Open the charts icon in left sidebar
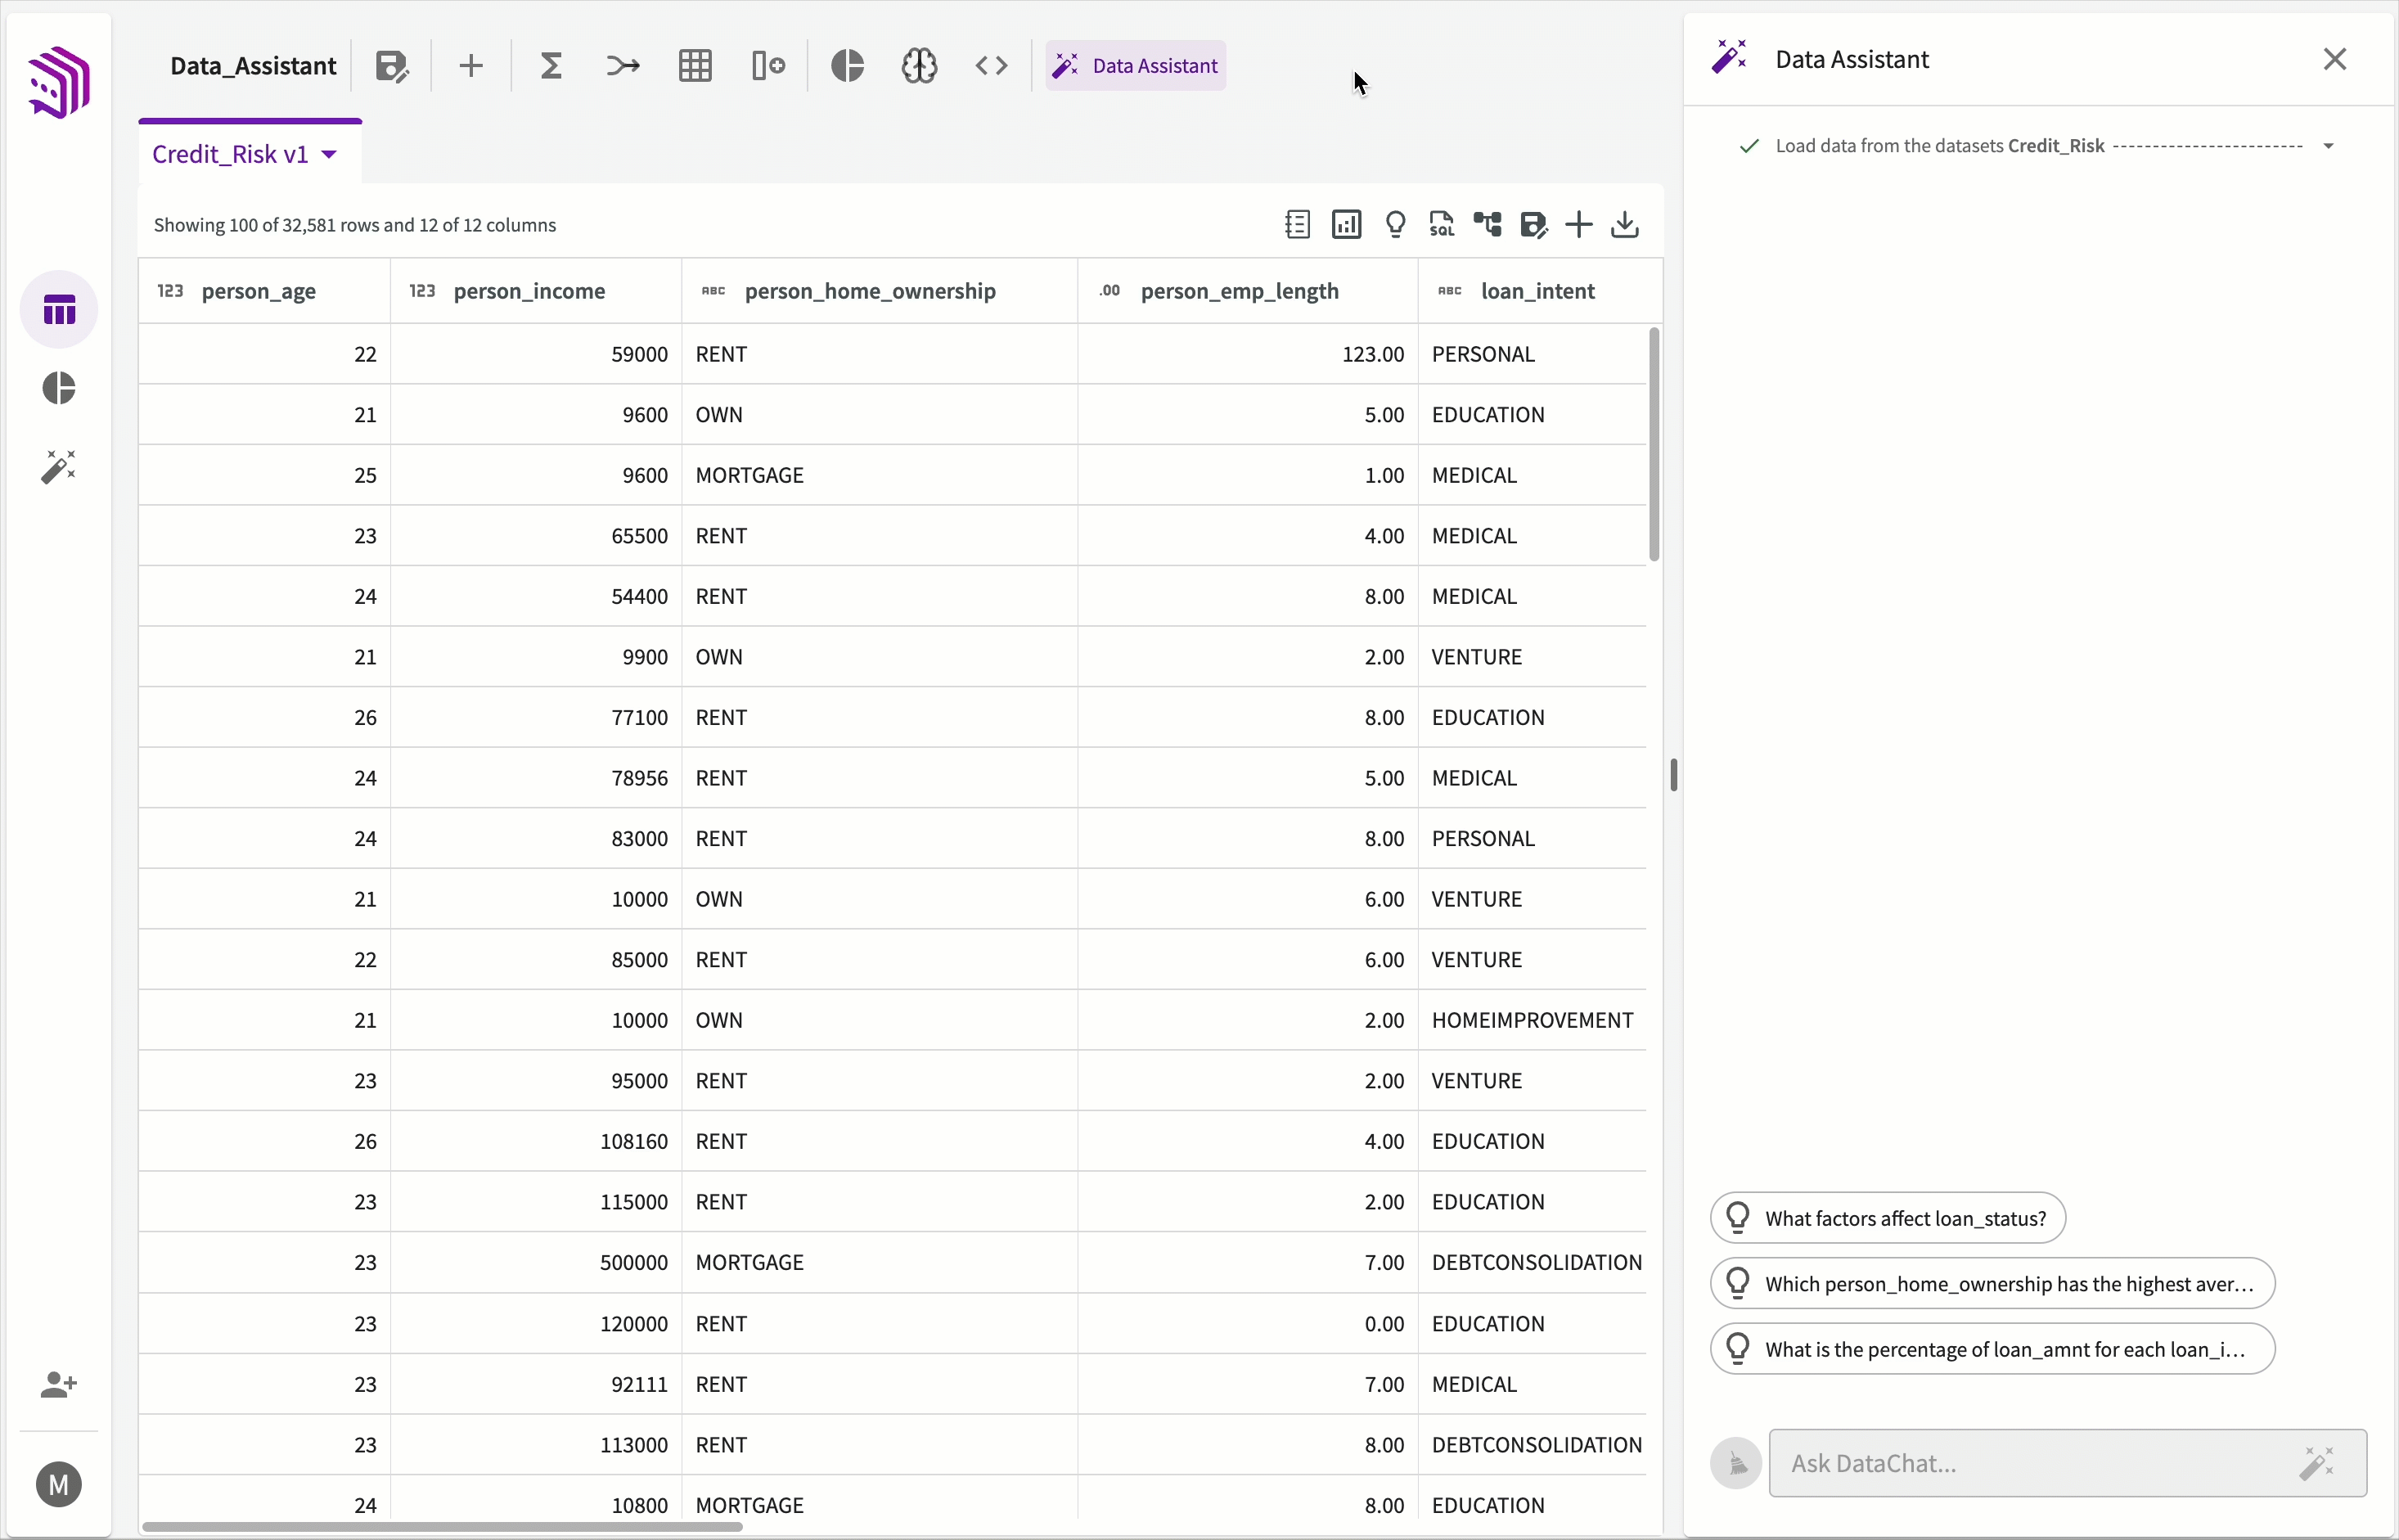The height and width of the screenshot is (1540, 2399). point(59,388)
